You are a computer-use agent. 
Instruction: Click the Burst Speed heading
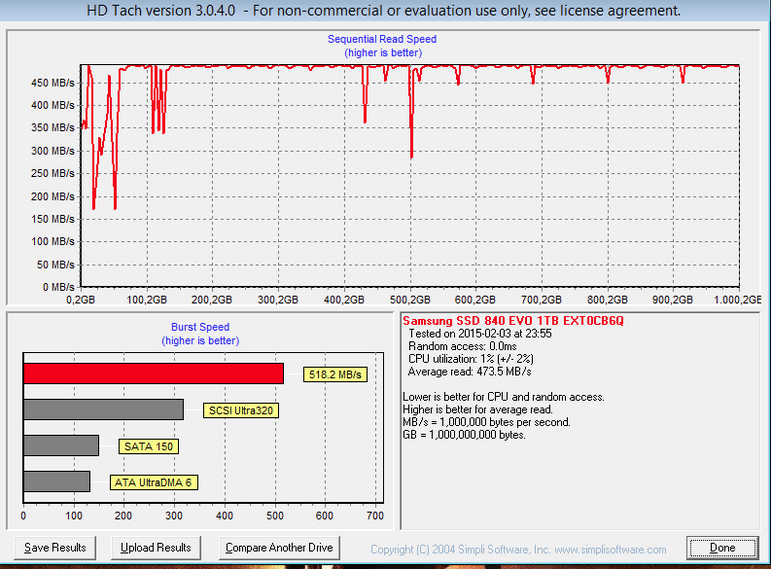pos(200,327)
